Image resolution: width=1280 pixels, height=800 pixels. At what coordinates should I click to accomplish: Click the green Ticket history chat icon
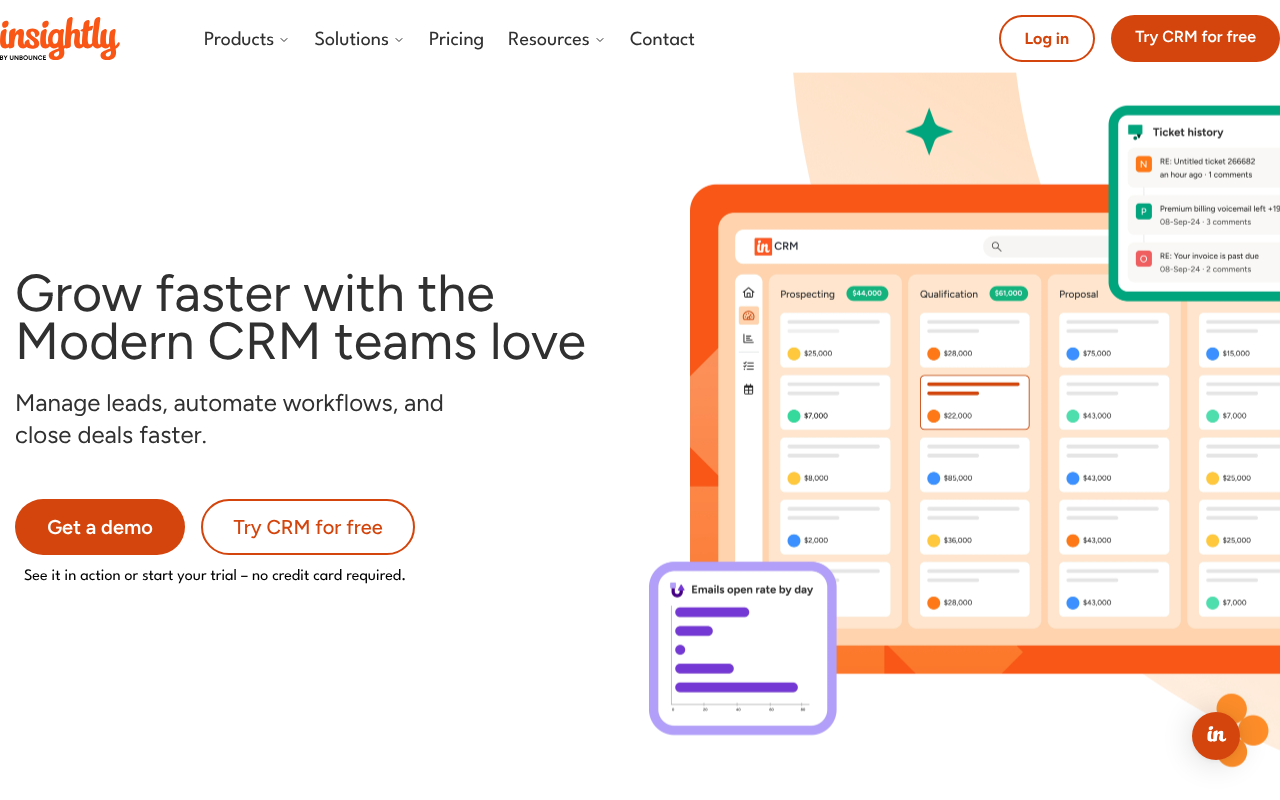(x=1135, y=132)
